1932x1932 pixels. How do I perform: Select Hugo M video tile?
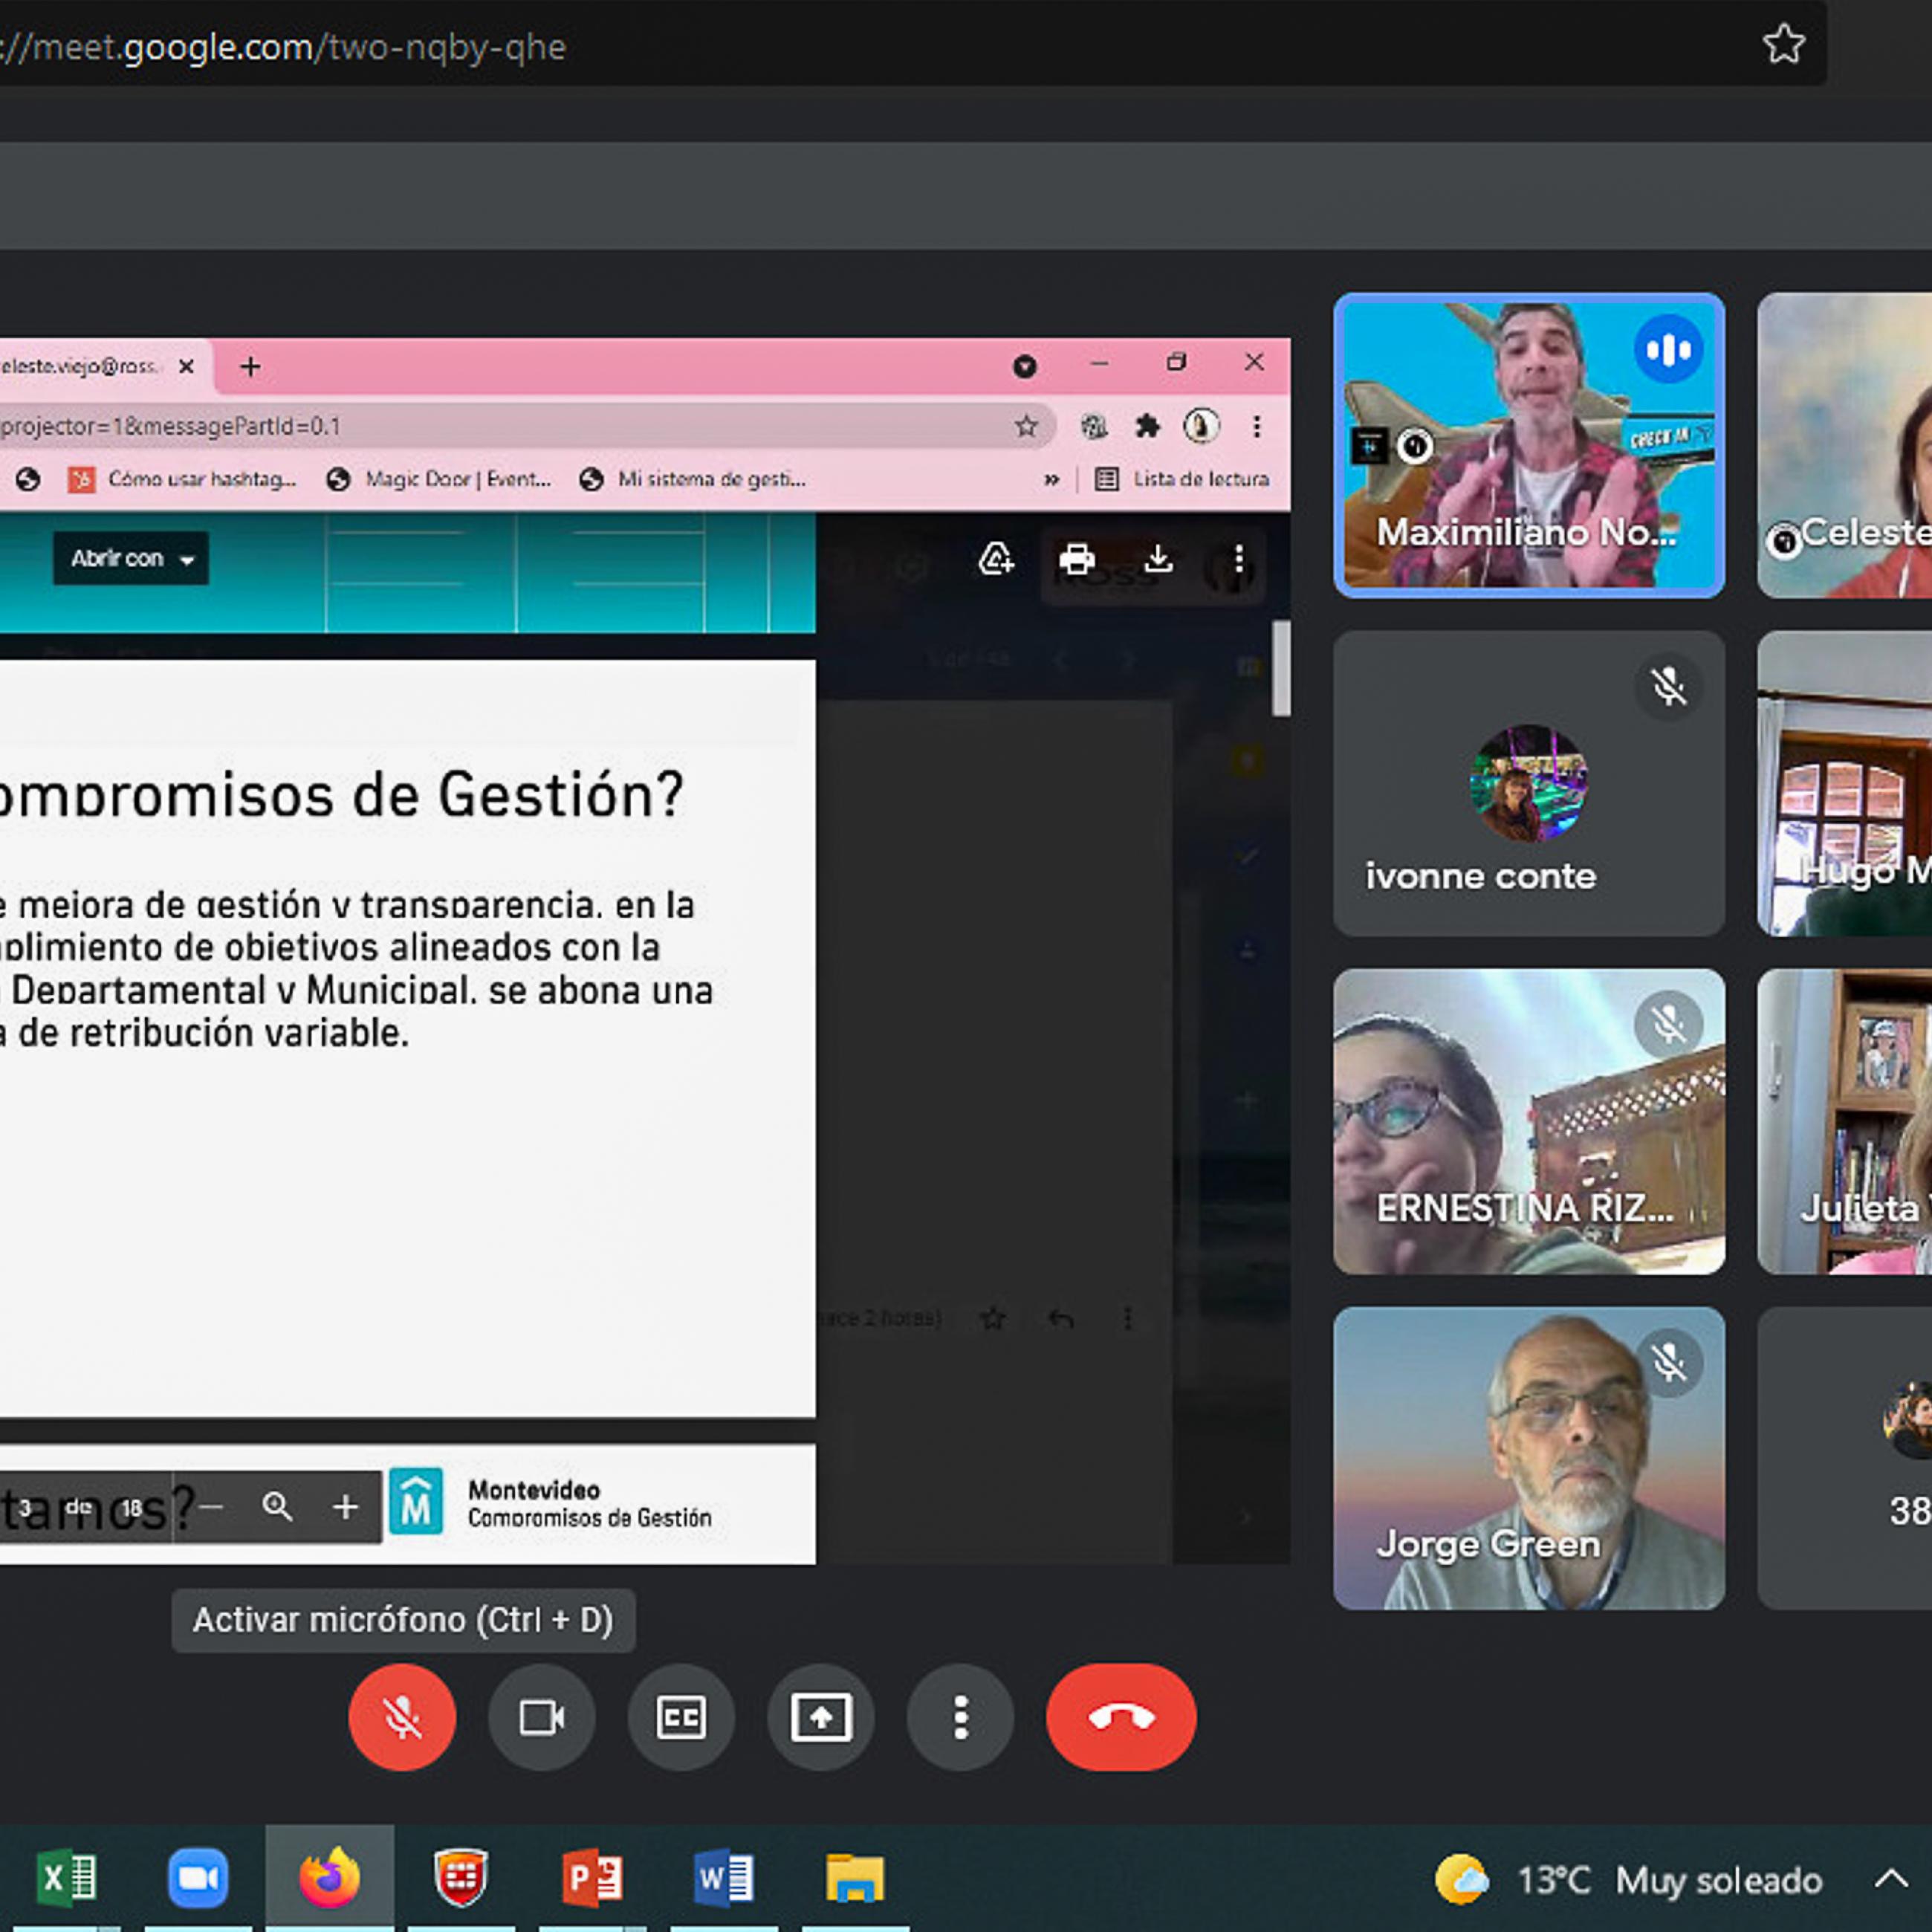click(x=1845, y=783)
